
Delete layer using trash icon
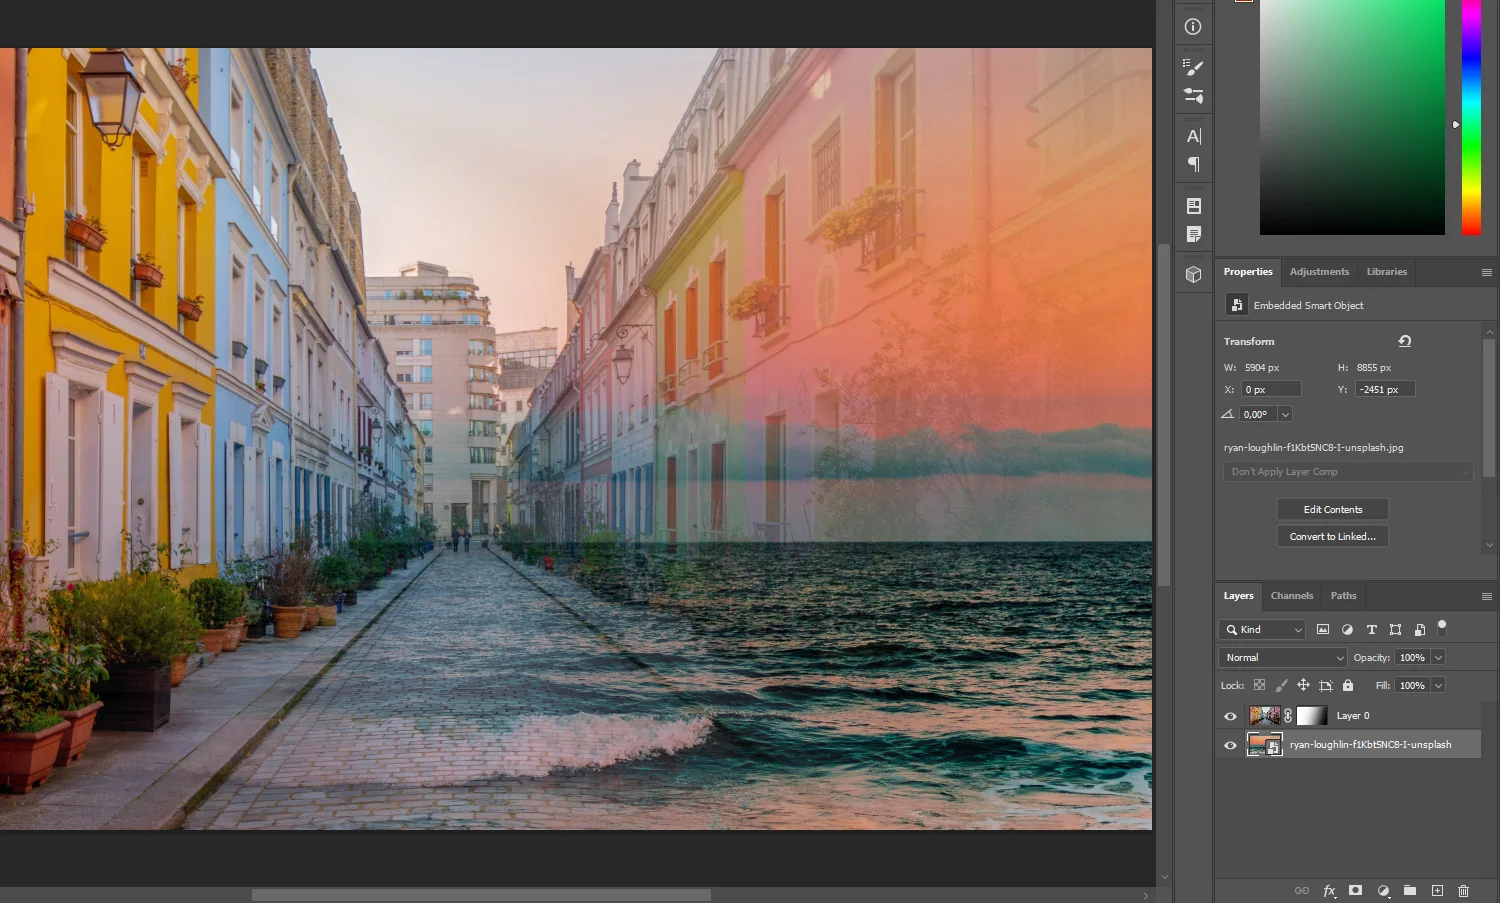pyautogui.click(x=1464, y=890)
